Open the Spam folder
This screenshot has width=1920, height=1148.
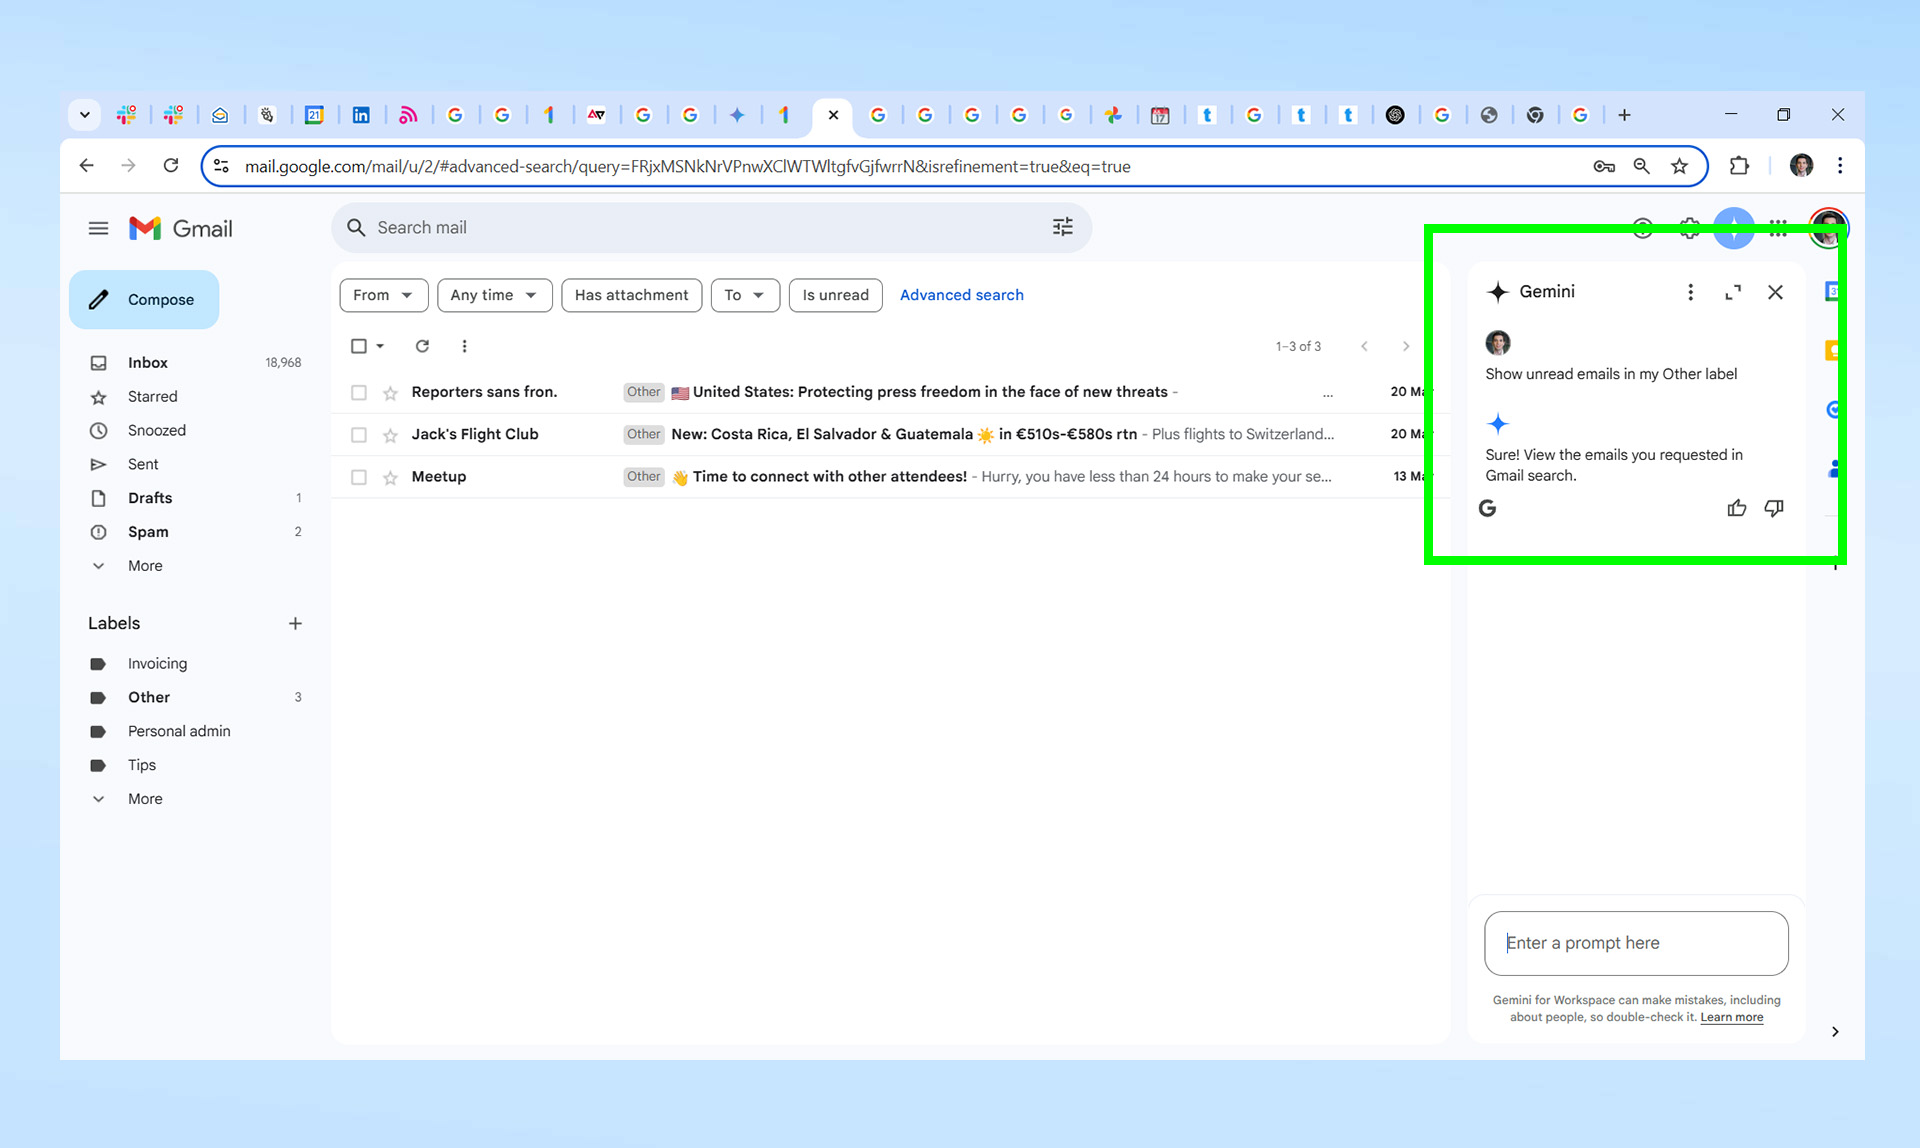pyautogui.click(x=148, y=532)
